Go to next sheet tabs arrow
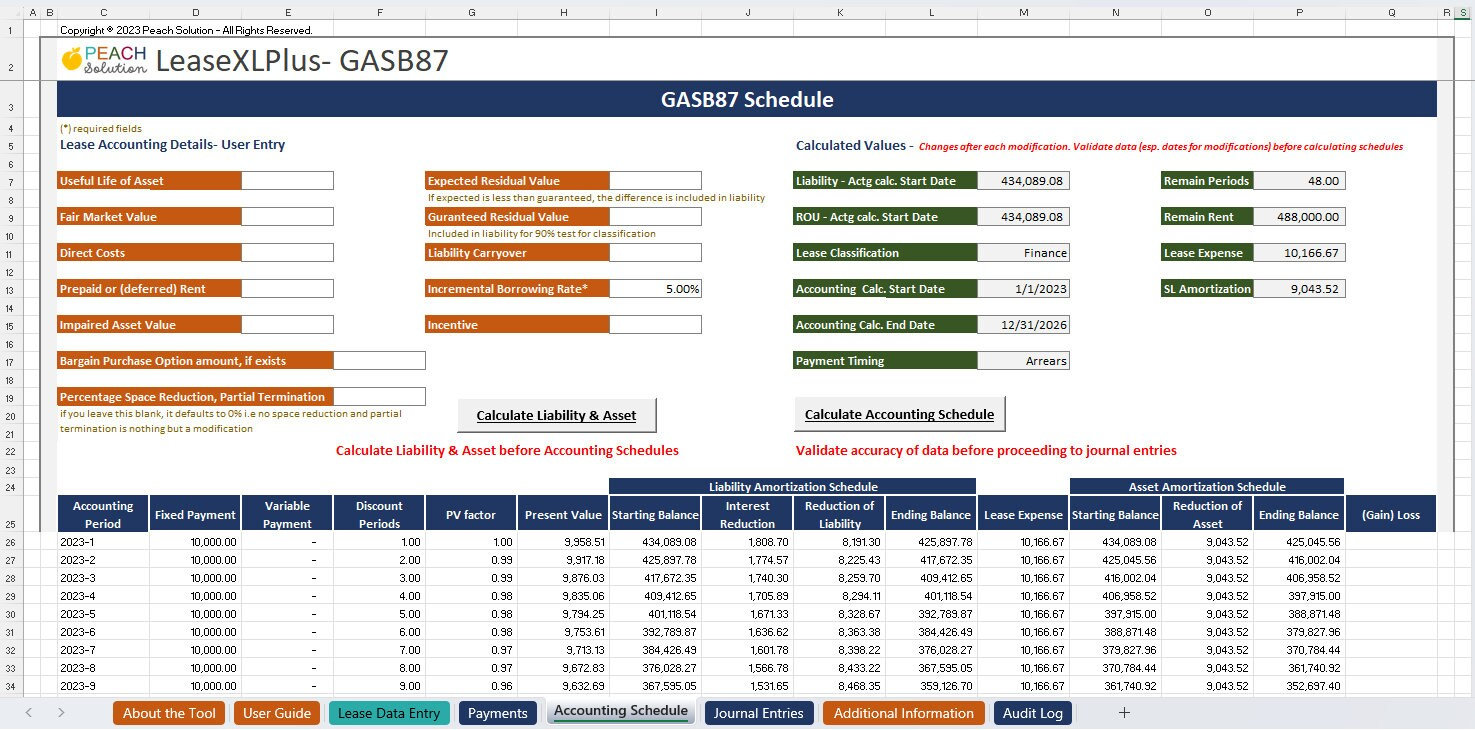The width and height of the screenshot is (1475, 730). [61, 713]
